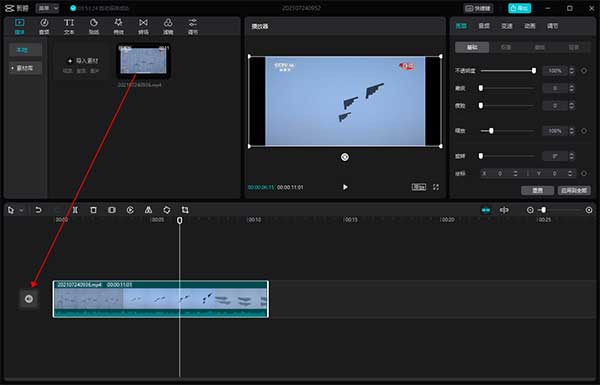The height and width of the screenshot is (385, 600).
Task: Toggle scale keyframe diamond
Action: [x=584, y=131]
